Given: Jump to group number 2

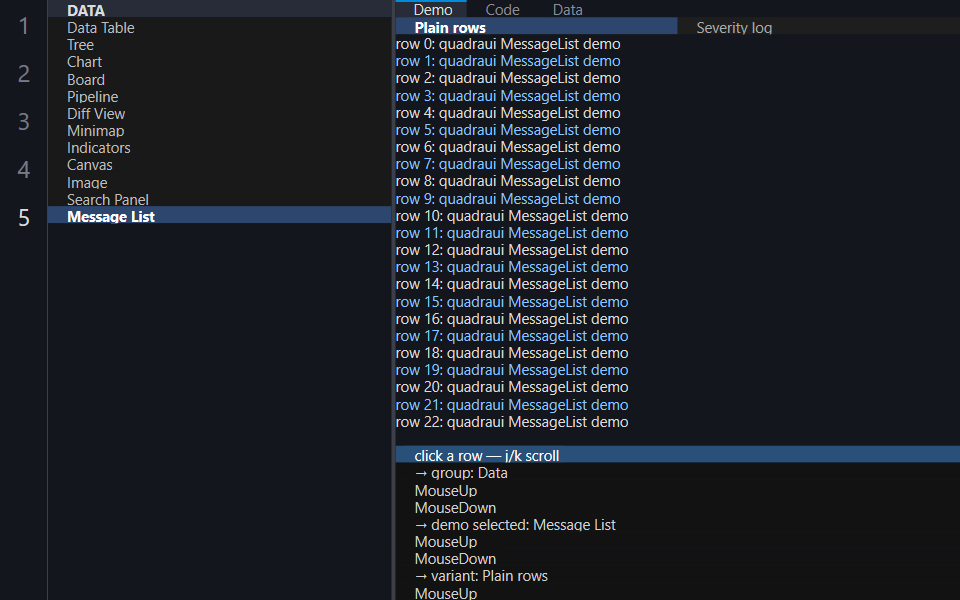Looking at the screenshot, I should pyautogui.click(x=24, y=73).
